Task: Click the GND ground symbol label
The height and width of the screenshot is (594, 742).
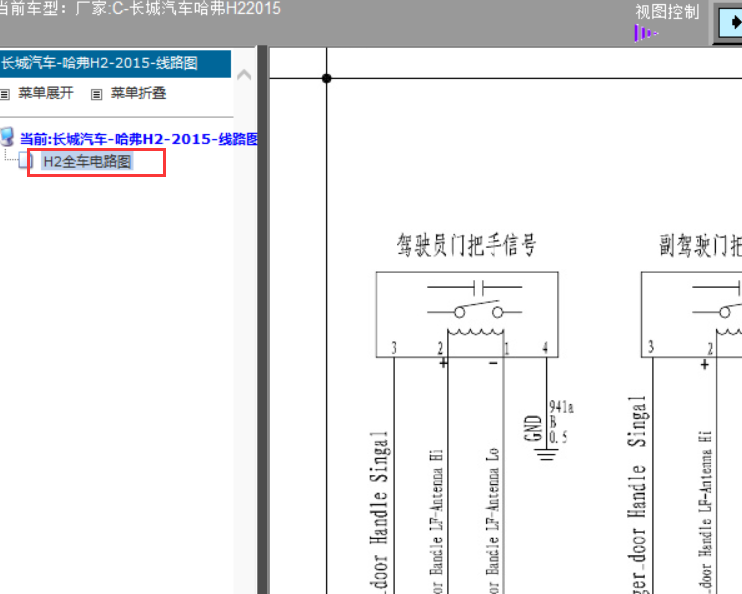Action: click(533, 428)
